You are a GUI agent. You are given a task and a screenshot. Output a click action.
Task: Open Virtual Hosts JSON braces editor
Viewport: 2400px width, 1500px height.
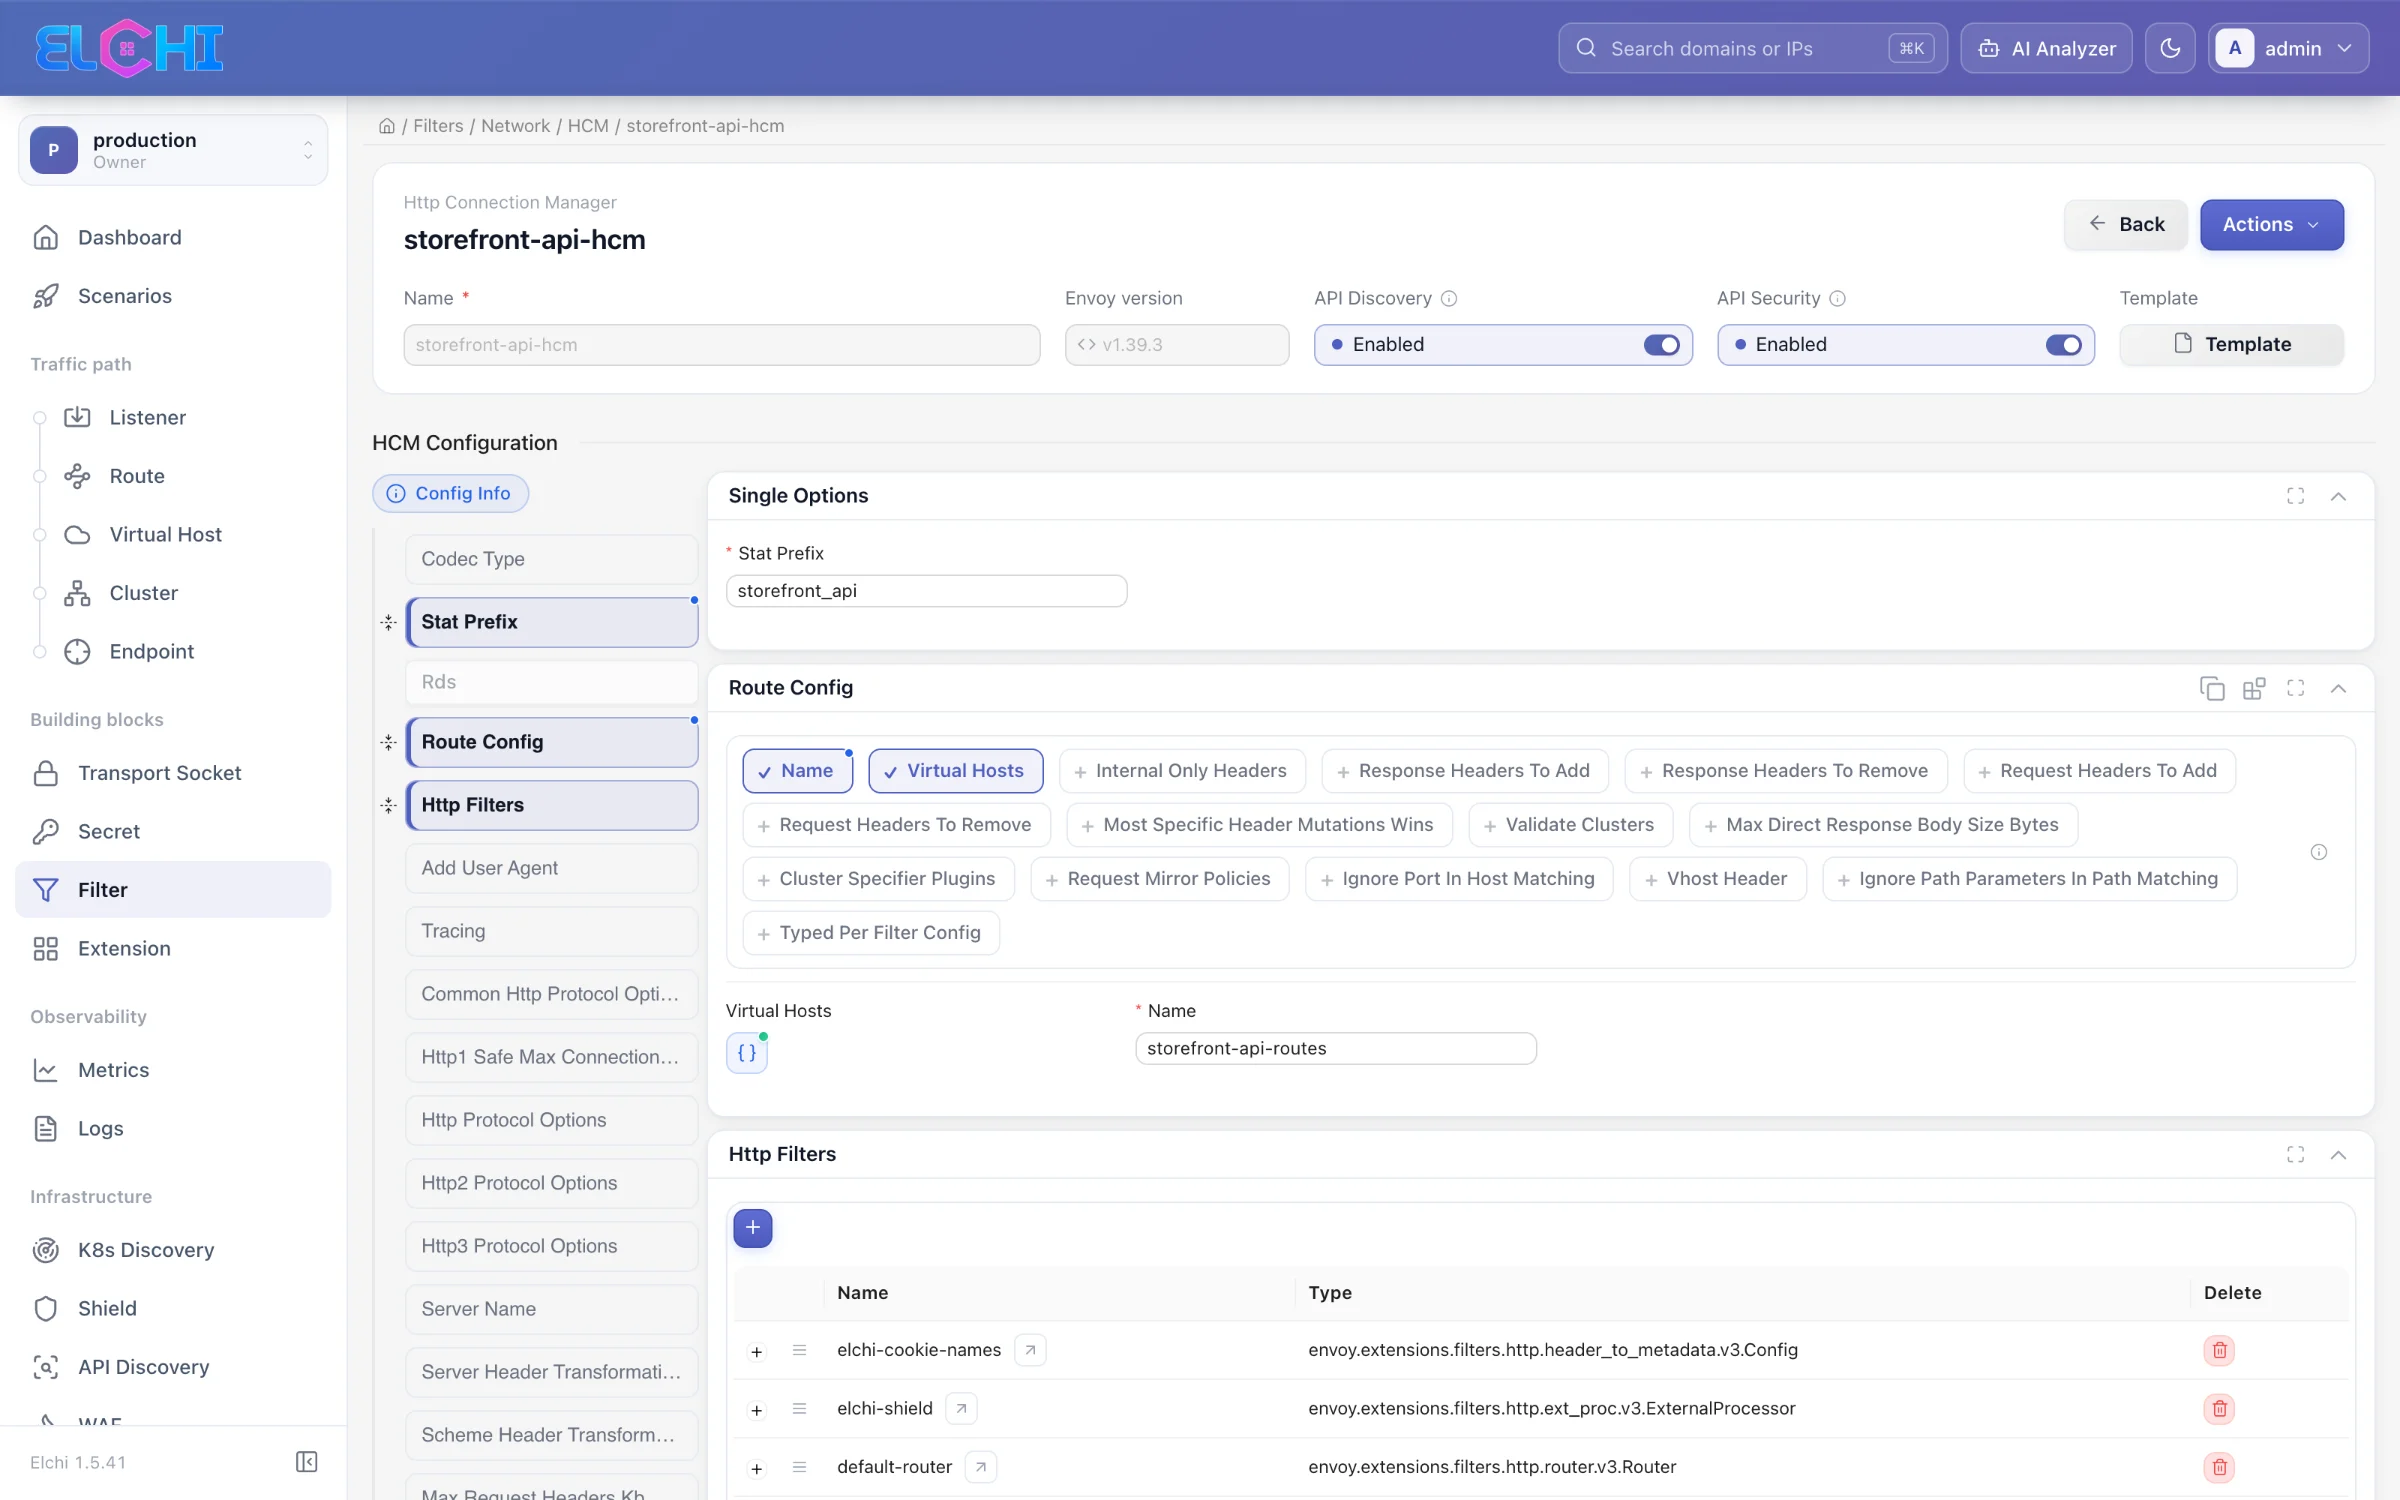(747, 1053)
